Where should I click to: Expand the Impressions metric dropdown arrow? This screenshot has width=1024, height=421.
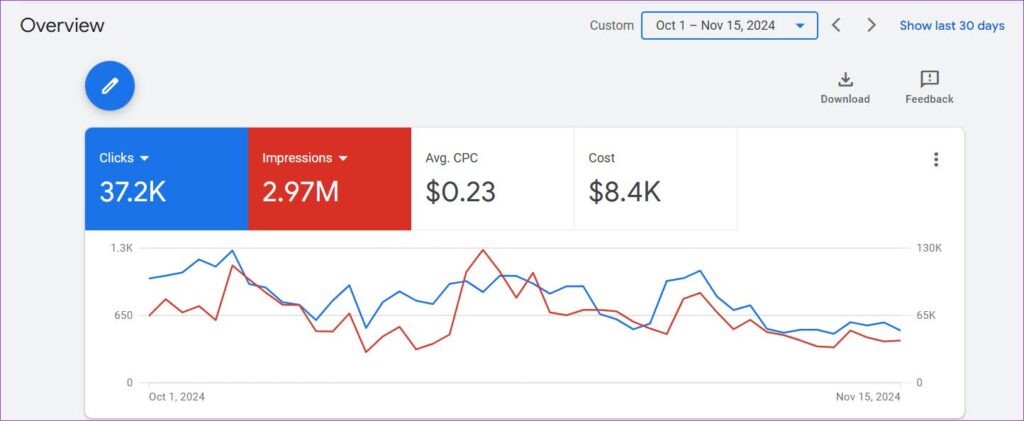click(x=343, y=158)
